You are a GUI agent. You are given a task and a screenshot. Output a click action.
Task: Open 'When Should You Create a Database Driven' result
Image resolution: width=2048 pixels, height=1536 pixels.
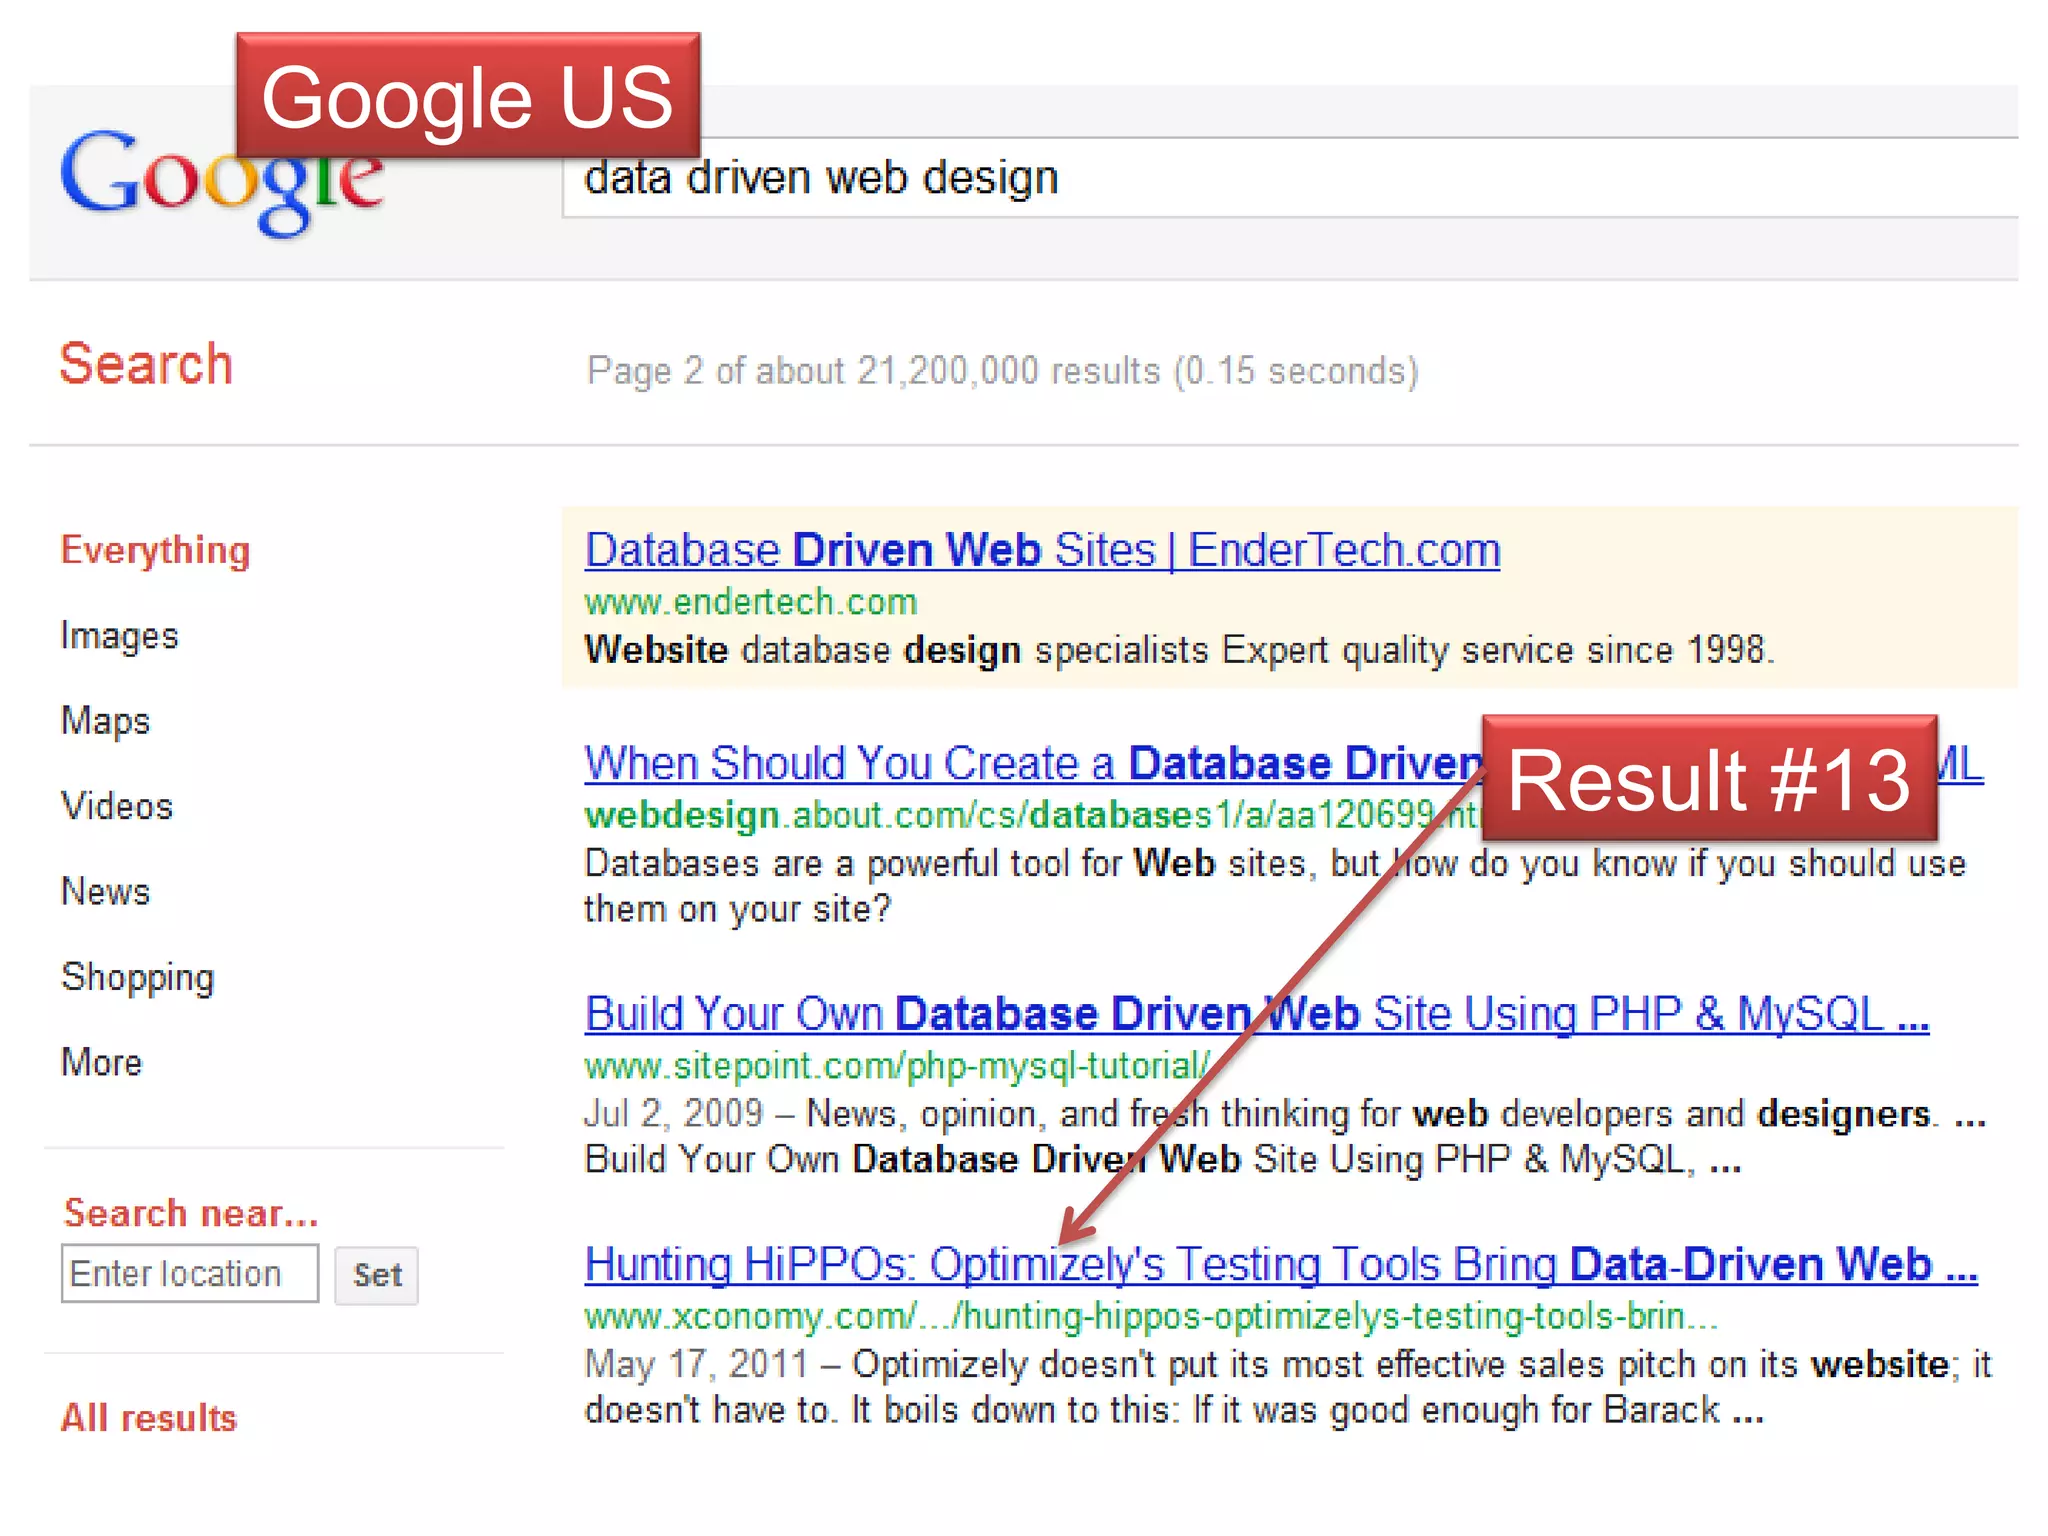[1033, 763]
